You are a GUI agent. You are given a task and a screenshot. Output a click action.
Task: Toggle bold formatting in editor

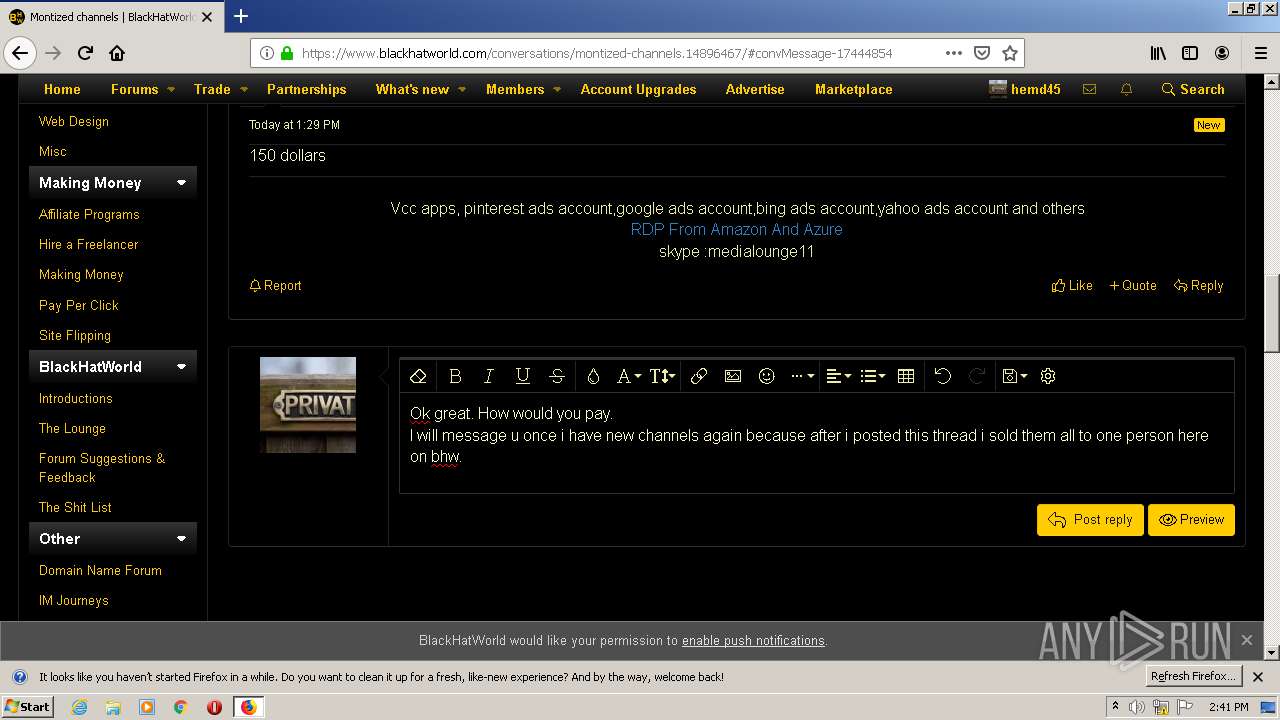(x=455, y=376)
